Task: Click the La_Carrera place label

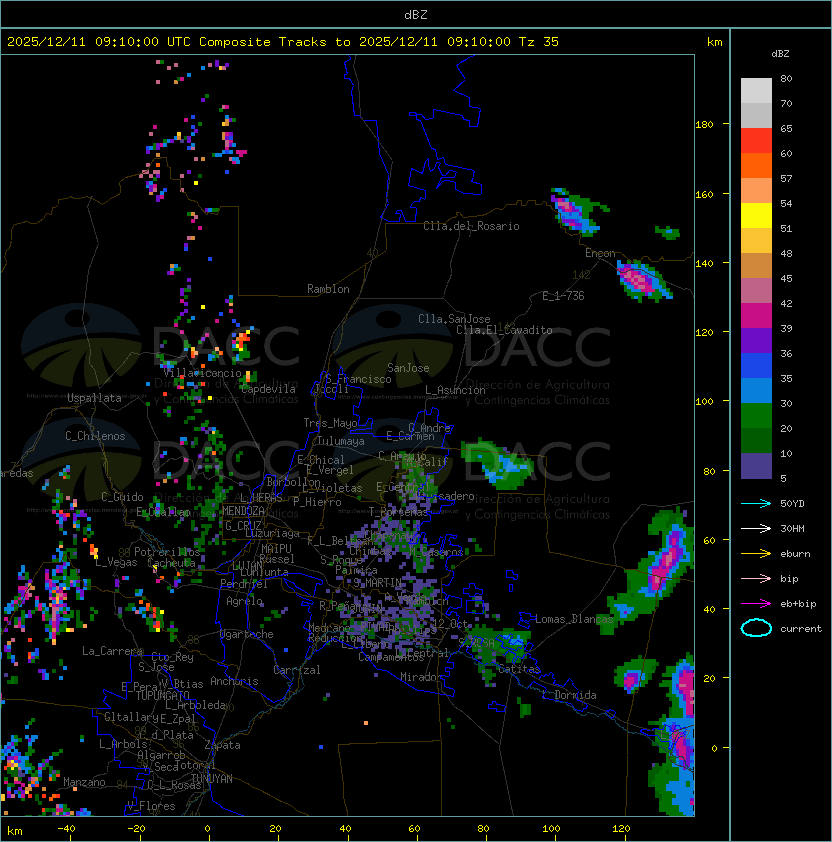Action: 112,651
